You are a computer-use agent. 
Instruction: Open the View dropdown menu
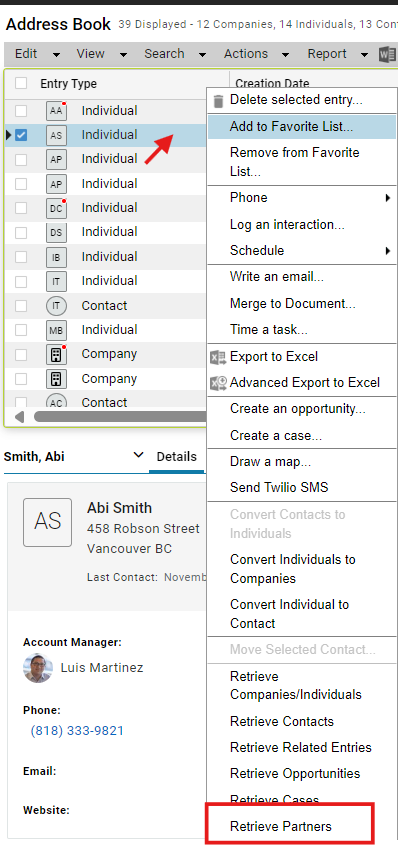[x=101, y=54]
